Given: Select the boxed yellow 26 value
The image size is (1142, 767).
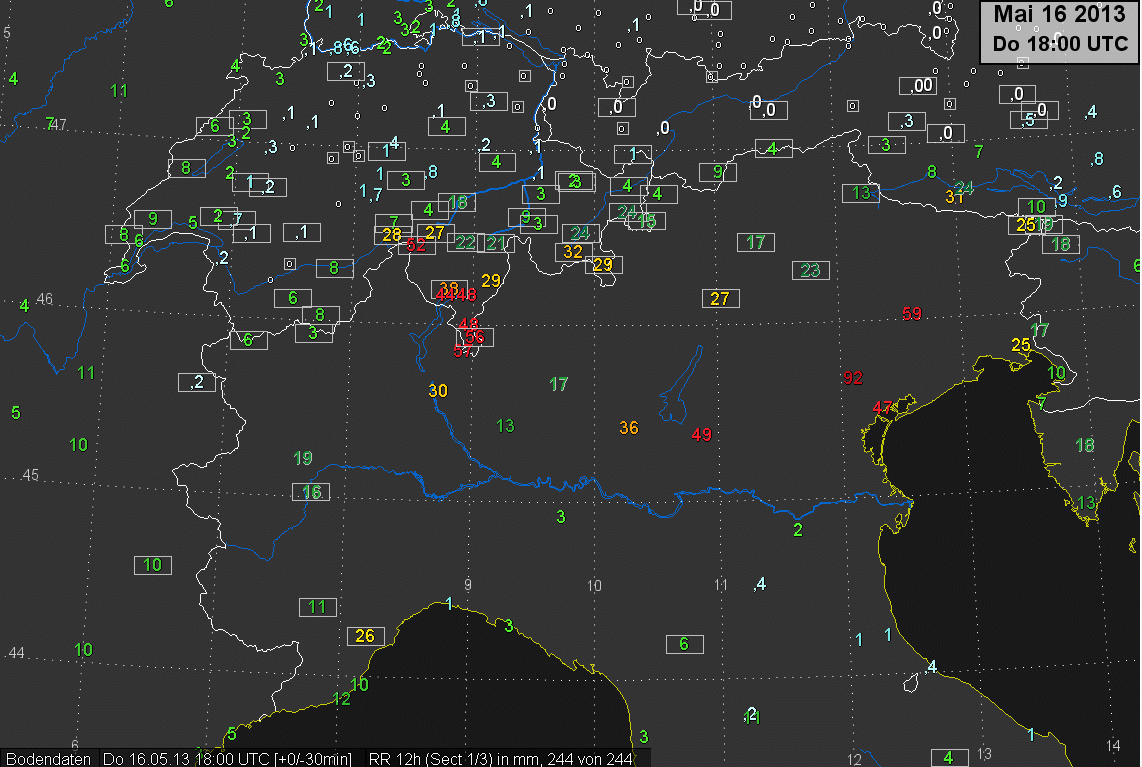Looking at the screenshot, I should 365,636.
